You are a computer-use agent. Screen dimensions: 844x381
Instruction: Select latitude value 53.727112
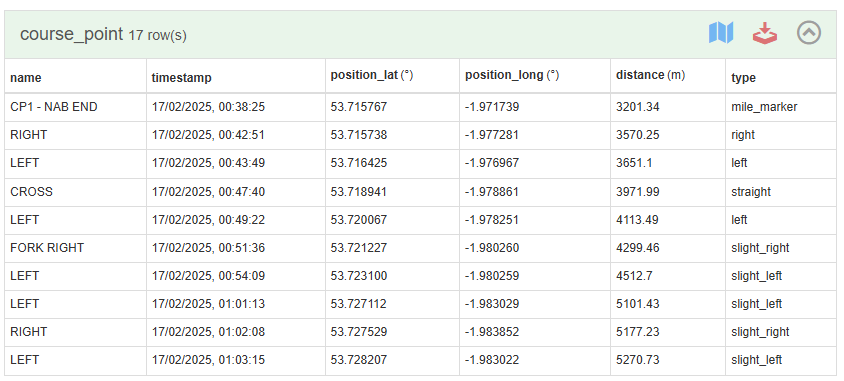358,304
